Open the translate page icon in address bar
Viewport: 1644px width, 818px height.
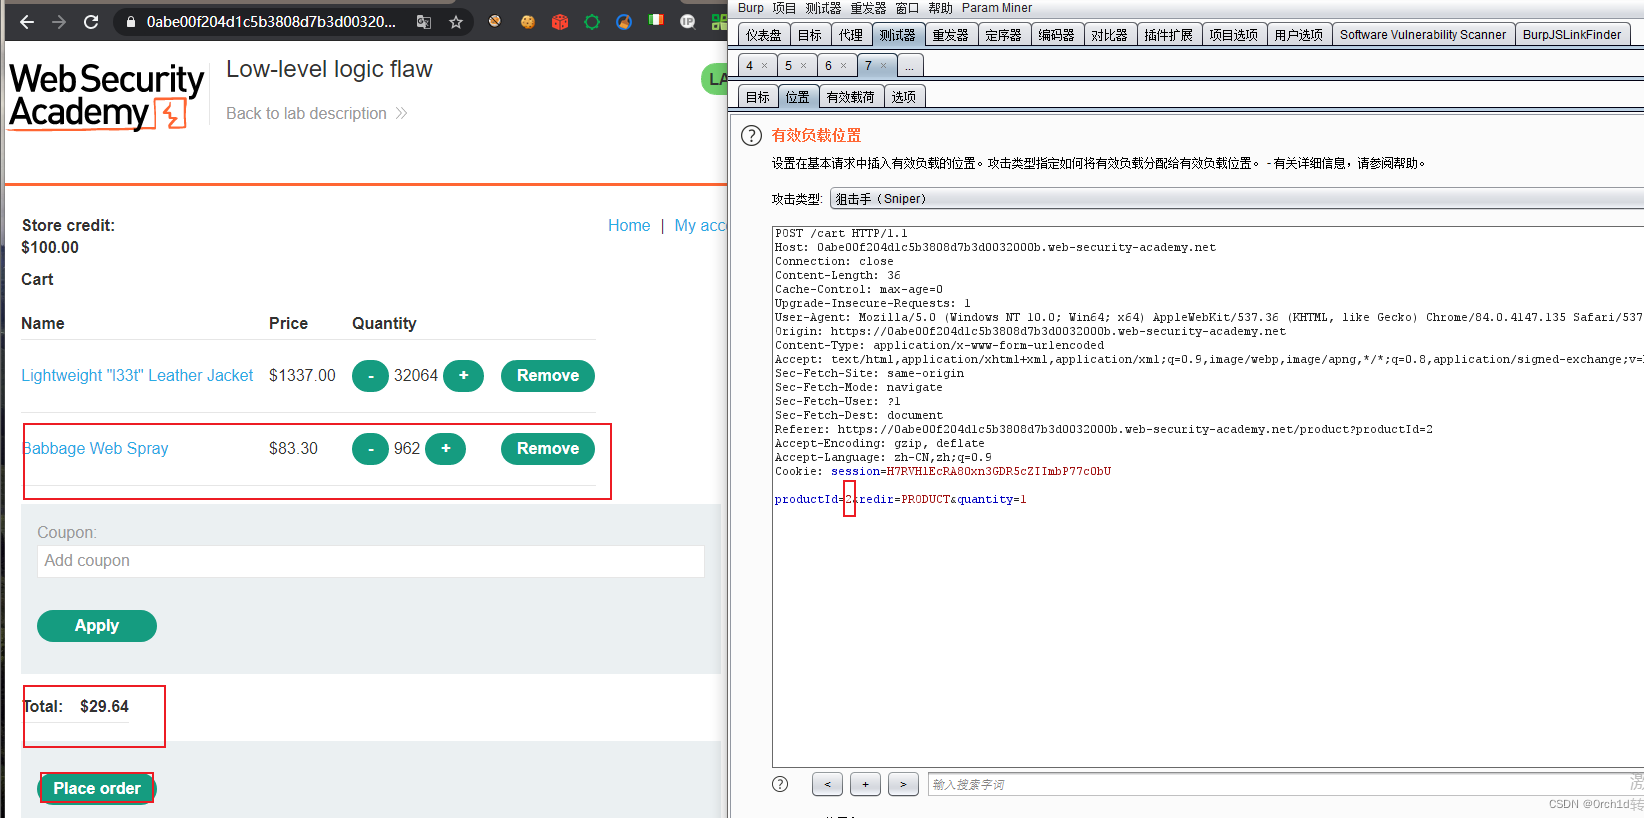pos(424,21)
